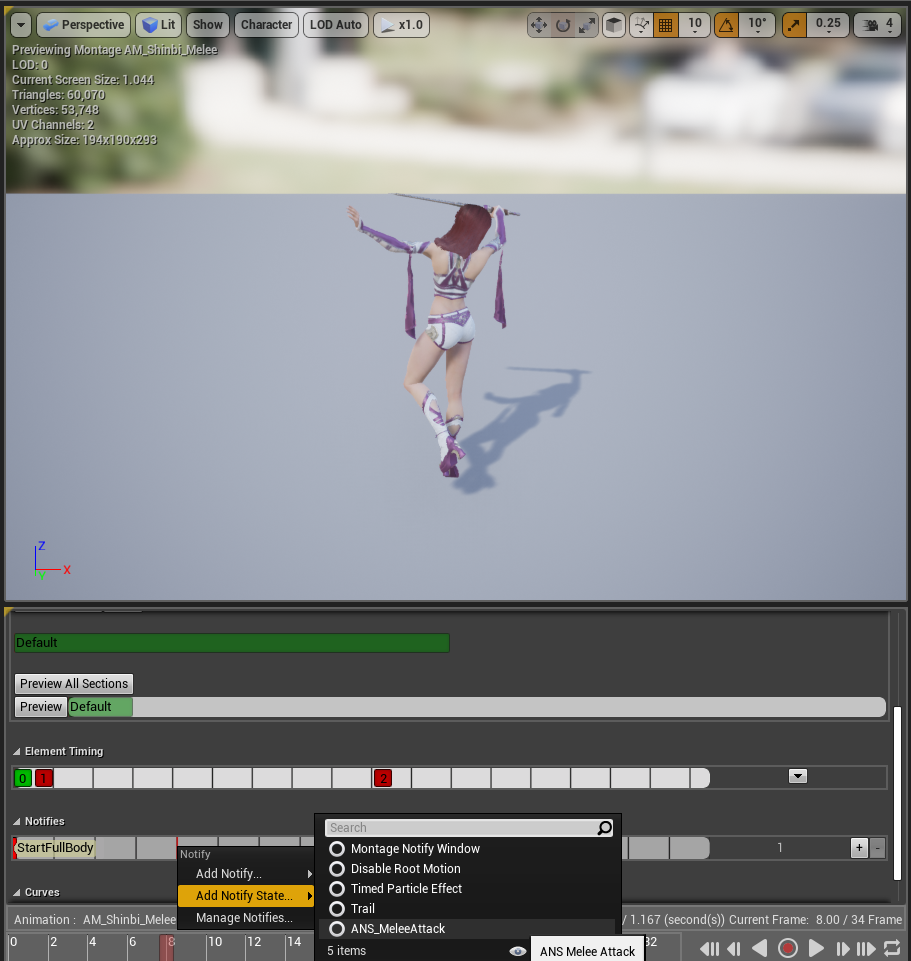Click 'Previewing Montage AM_Shinbi_Melee' text
The image size is (911, 961).
[x=115, y=50]
